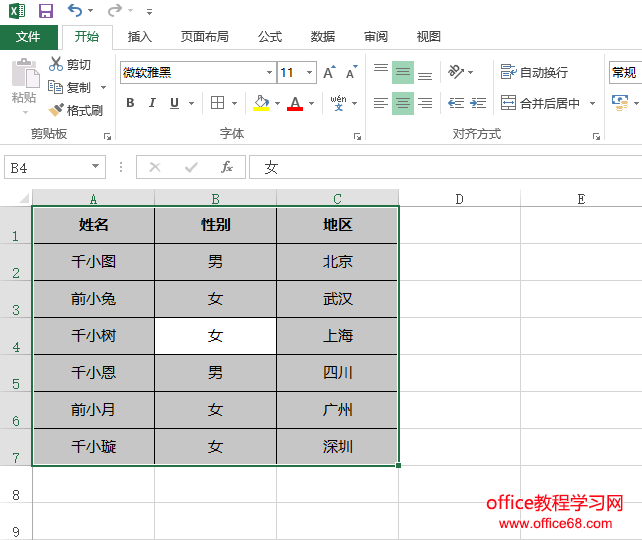Click the Undo arrow icon
This screenshot has width=642, height=540.
[75, 10]
